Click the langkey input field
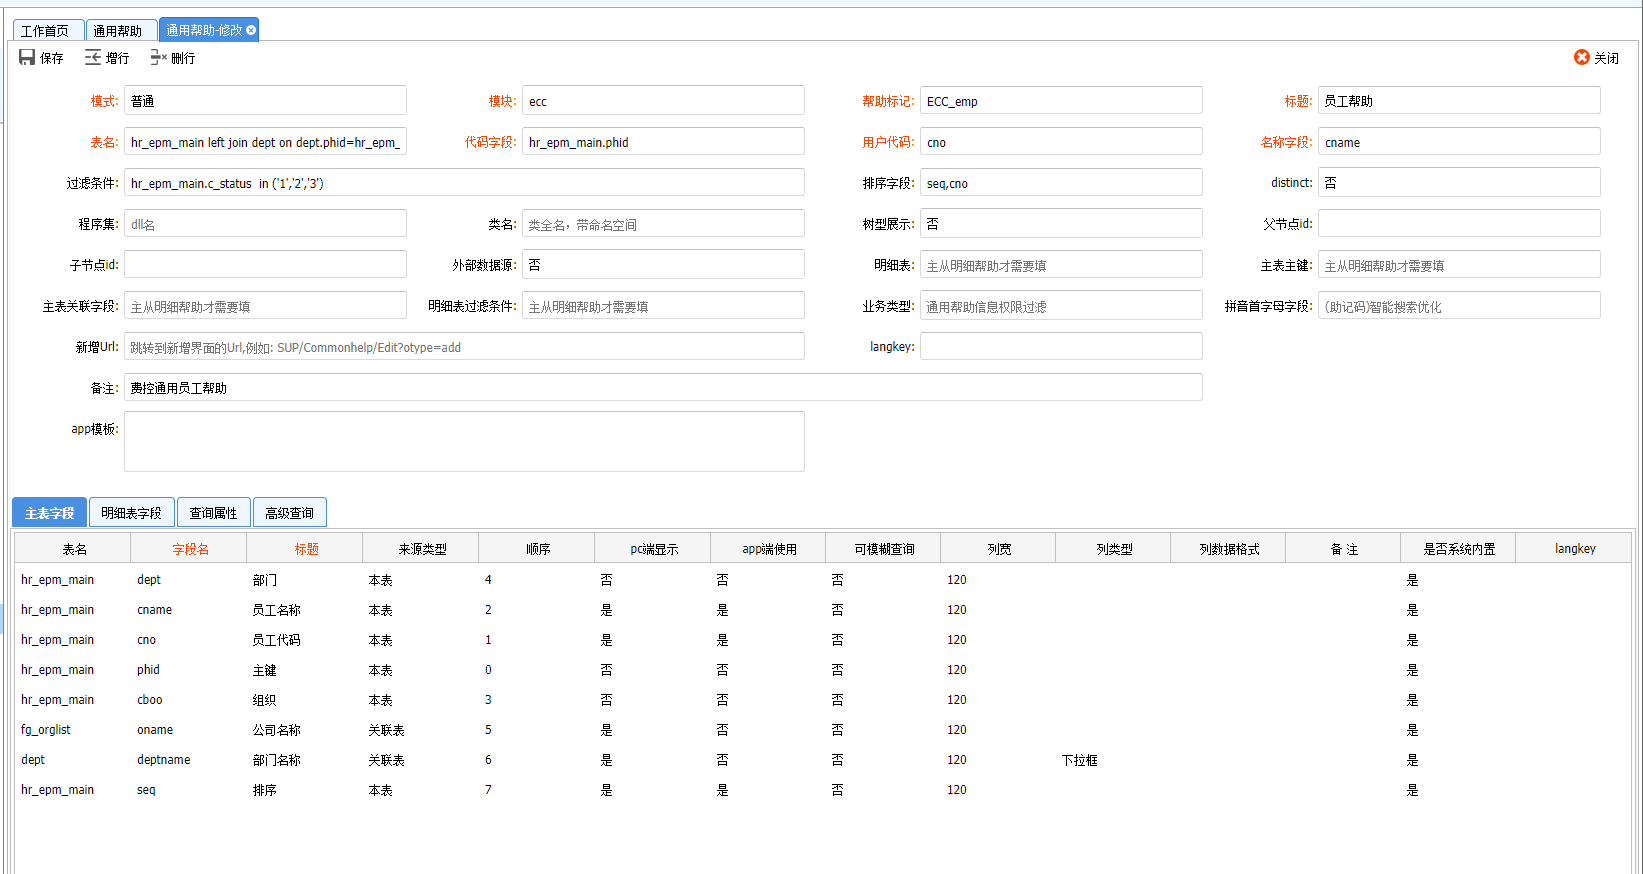1643x874 pixels. (x=1061, y=346)
